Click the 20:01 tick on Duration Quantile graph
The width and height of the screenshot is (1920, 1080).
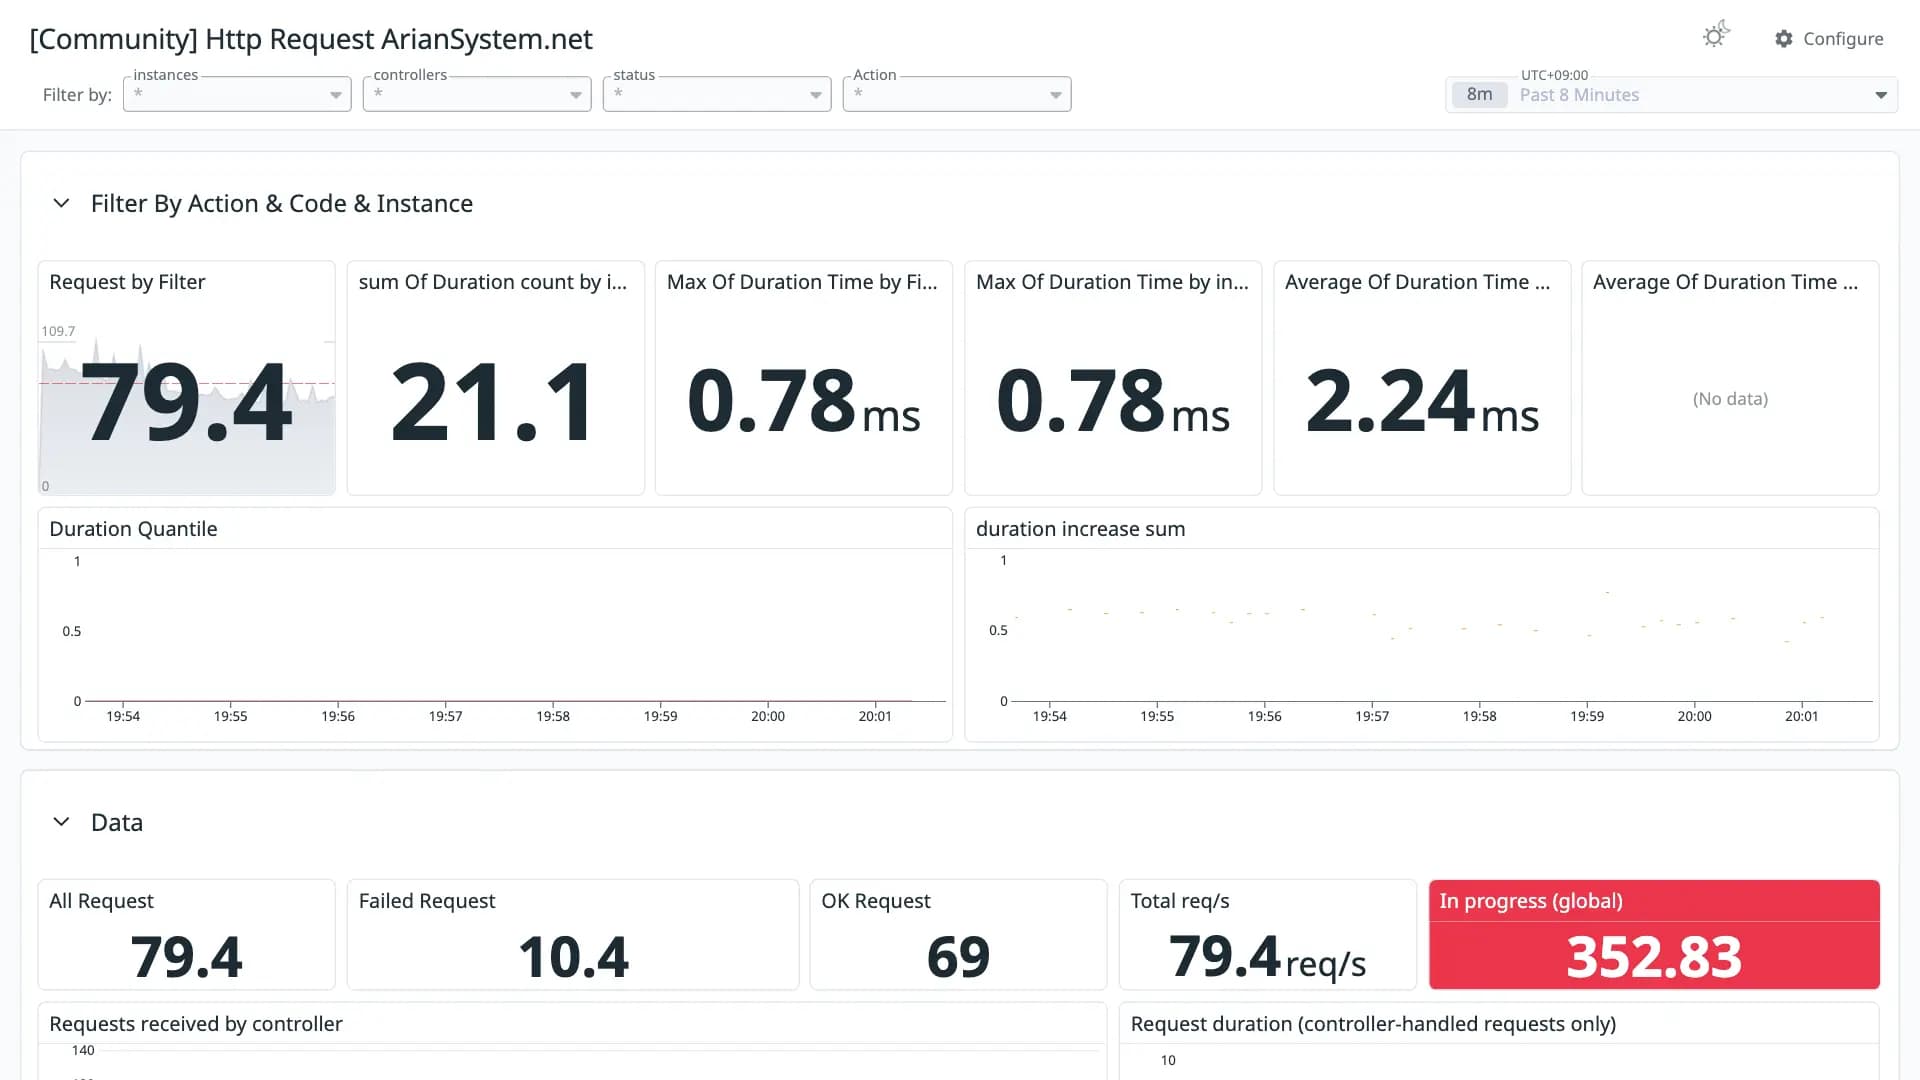pos(875,716)
